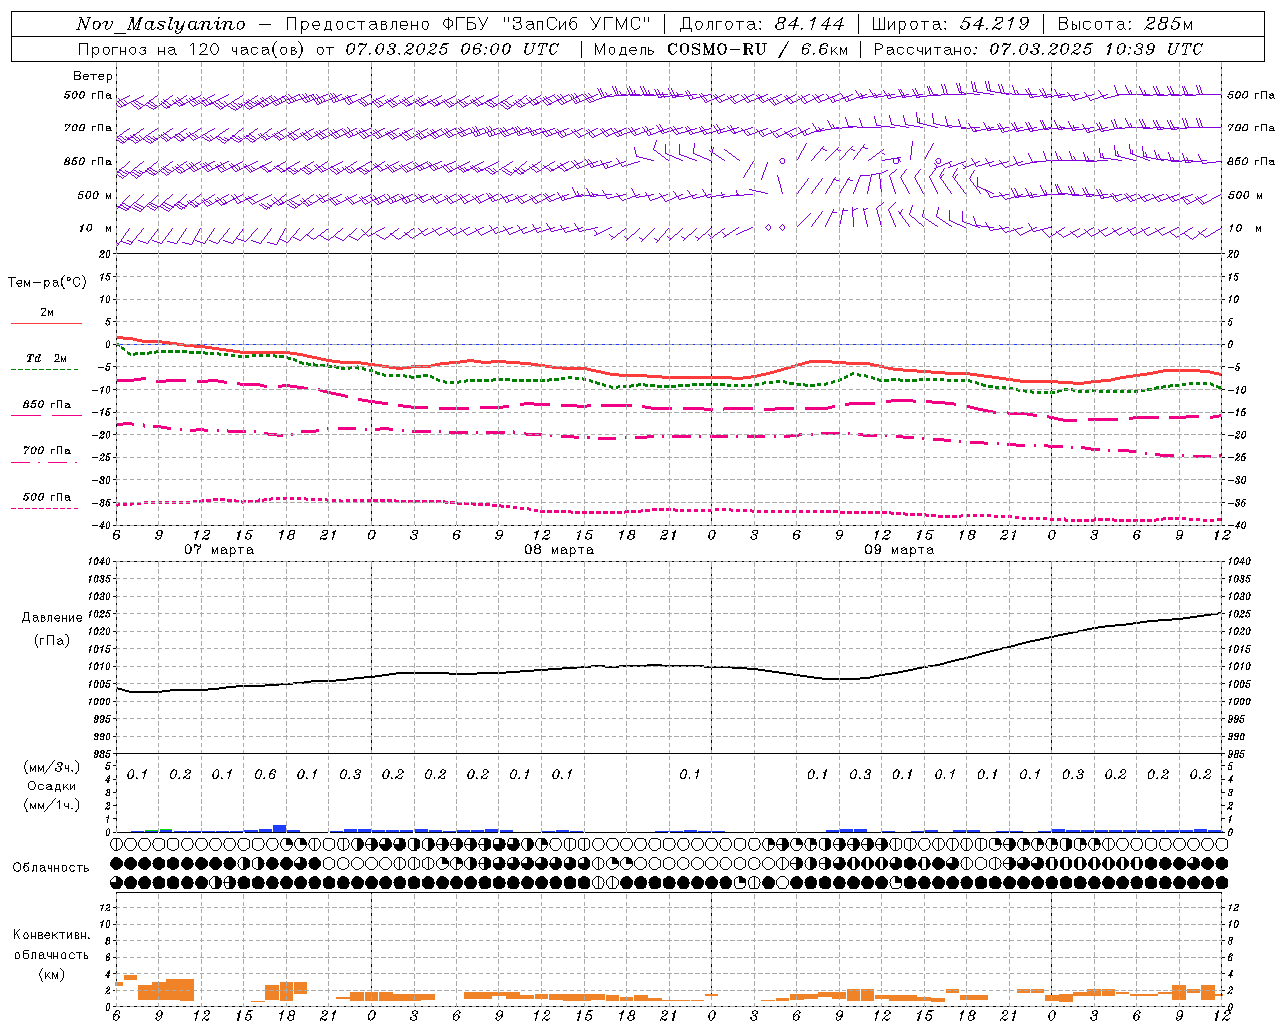Click the "Осадки" precipitation label
1280x1024 pixels.
[x=51, y=786]
